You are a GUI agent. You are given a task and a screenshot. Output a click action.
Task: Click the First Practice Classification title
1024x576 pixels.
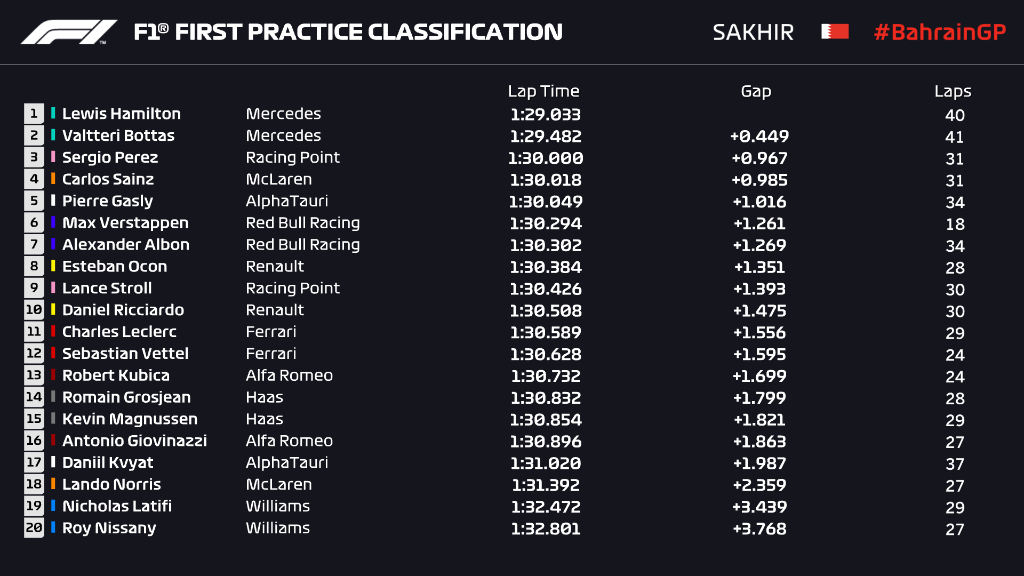click(x=348, y=32)
